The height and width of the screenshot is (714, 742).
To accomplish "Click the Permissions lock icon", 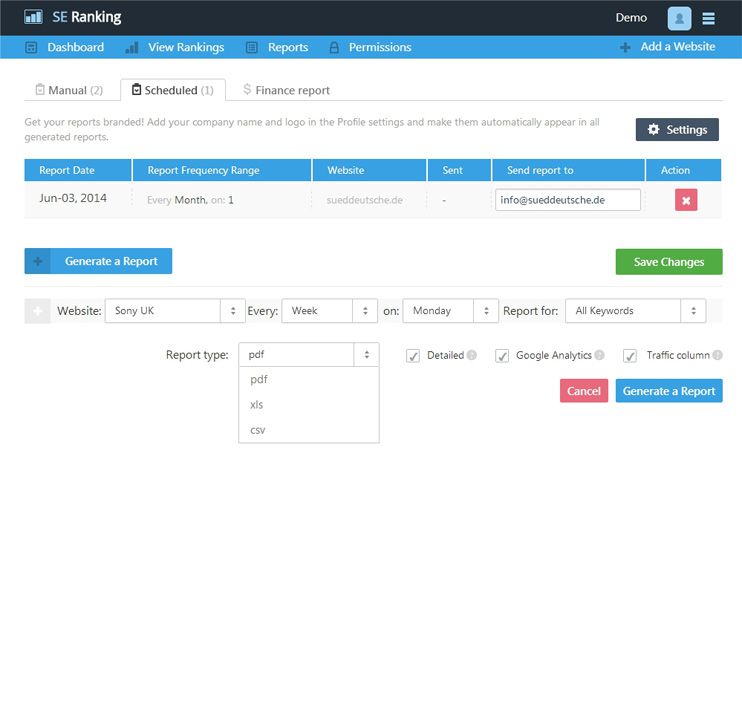I will click(334, 47).
